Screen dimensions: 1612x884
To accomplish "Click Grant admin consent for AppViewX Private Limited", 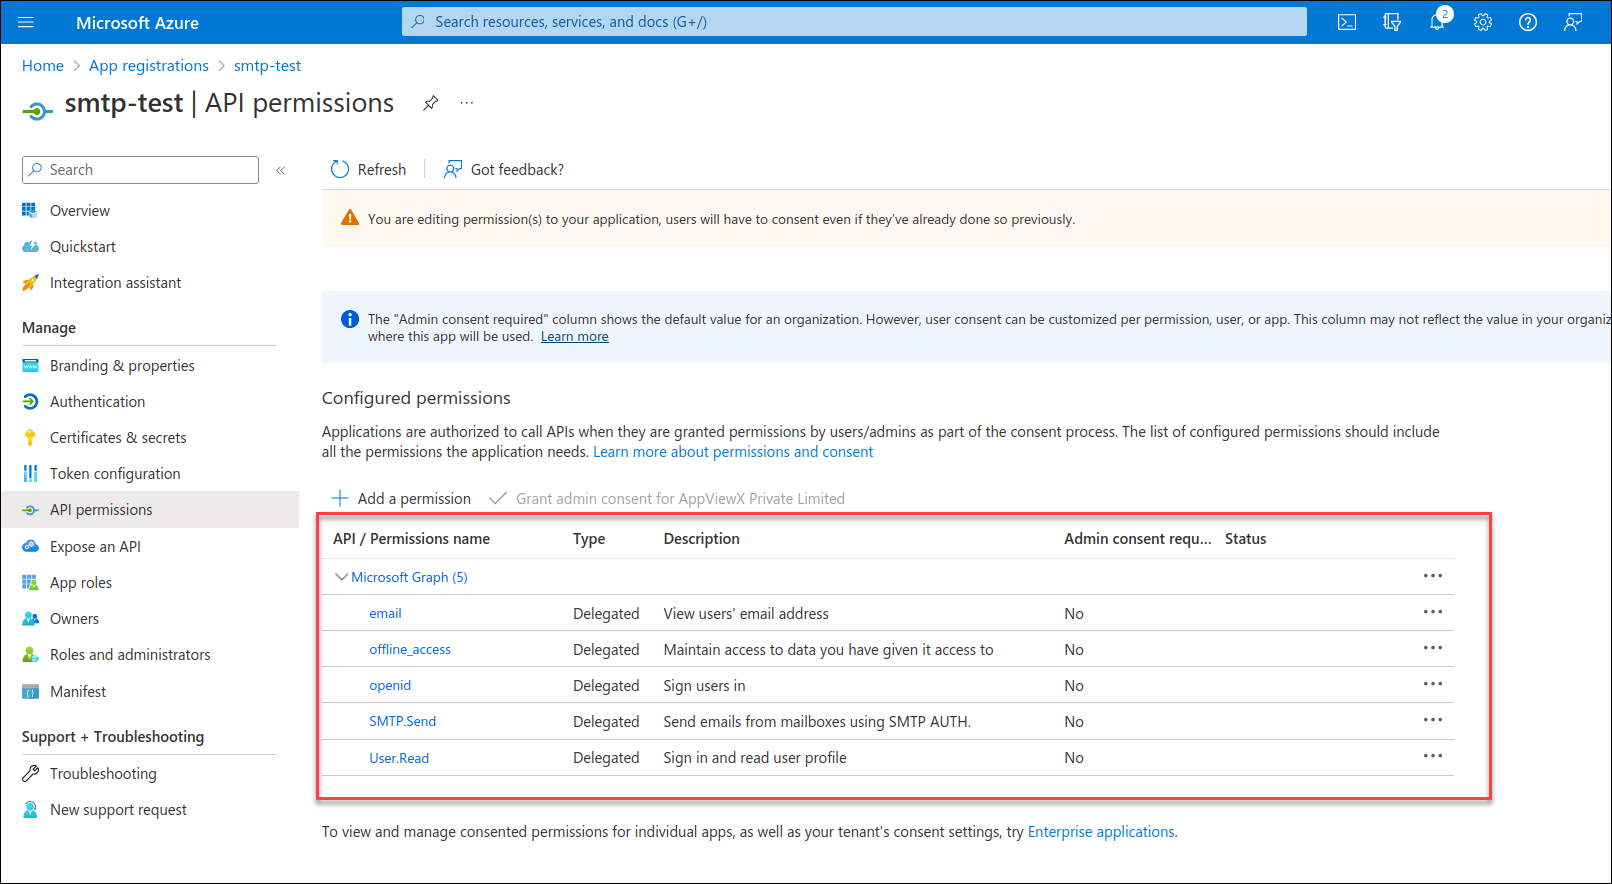I will pos(667,498).
